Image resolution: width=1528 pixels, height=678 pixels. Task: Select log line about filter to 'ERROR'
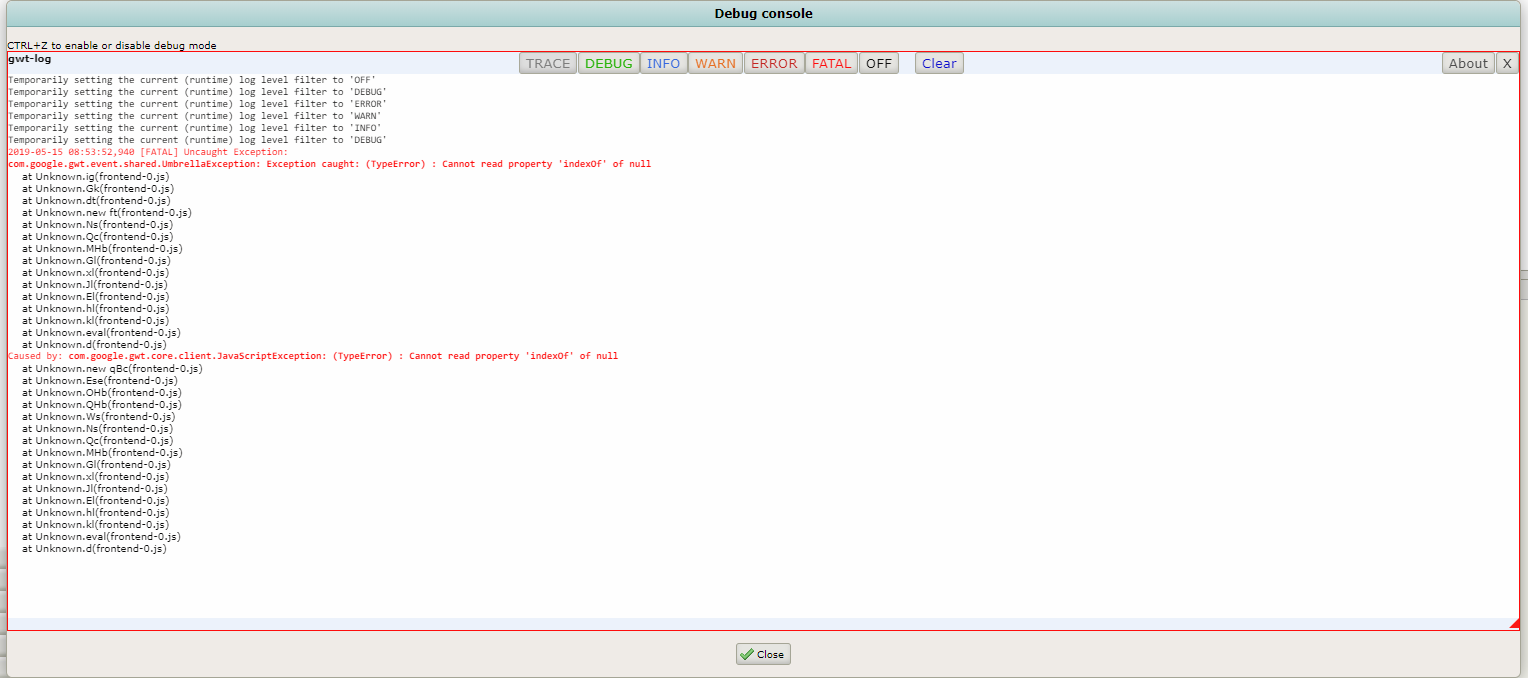pyautogui.click(x=197, y=104)
